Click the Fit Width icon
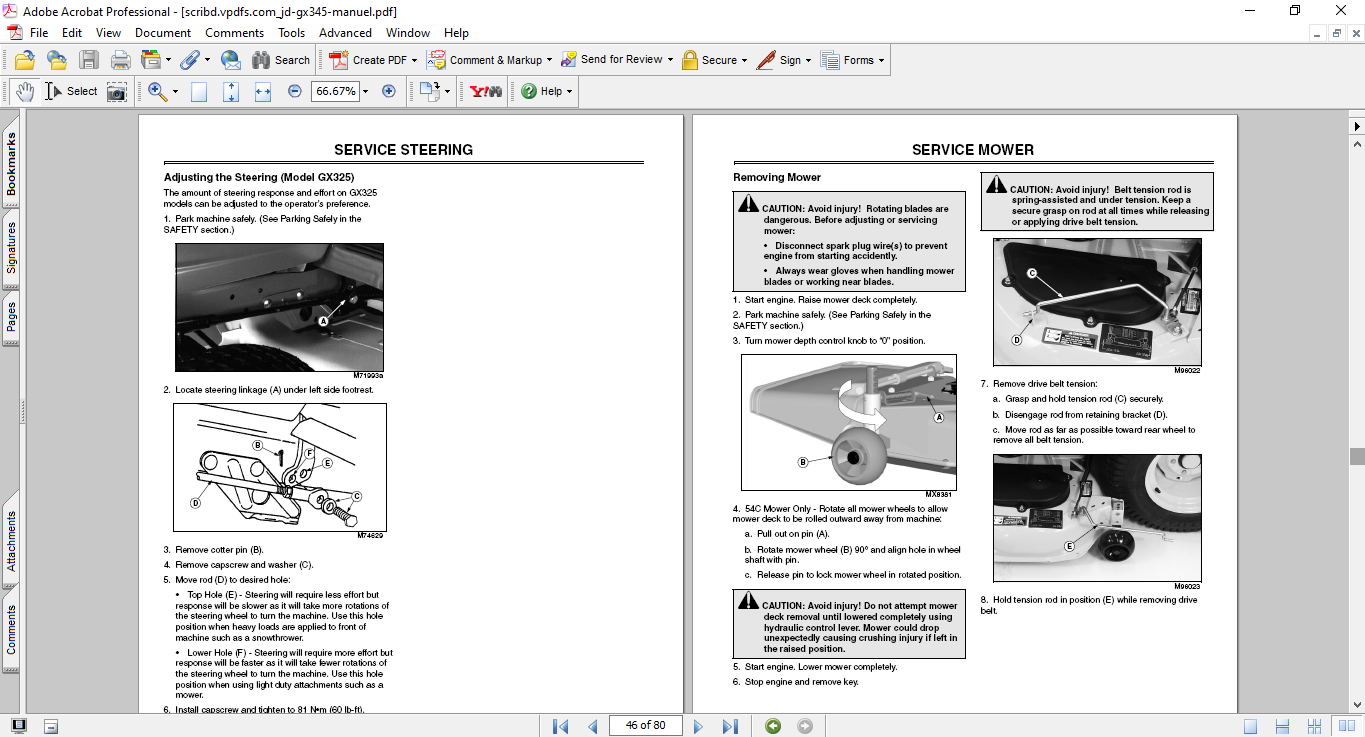This screenshot has width=1365, height=737. (x=263, y=91)
